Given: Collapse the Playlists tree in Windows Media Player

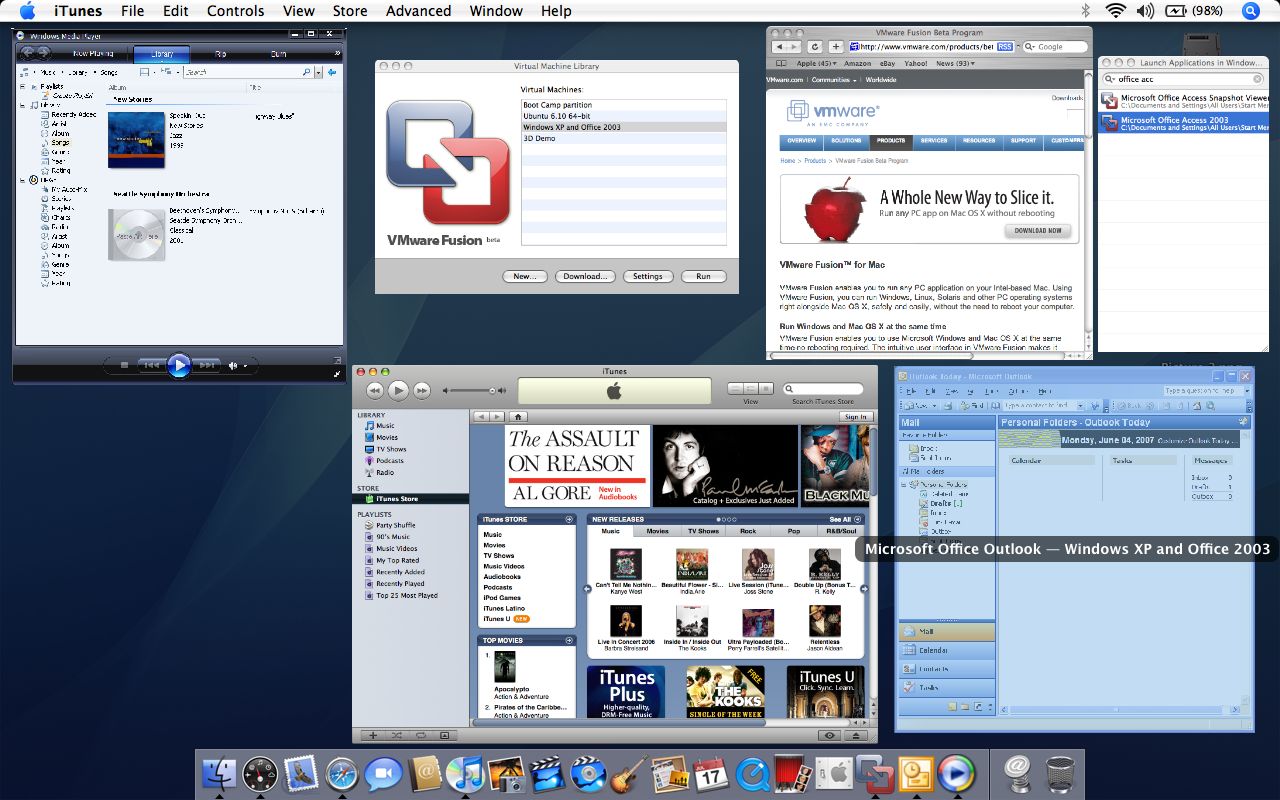Looking at the screenshot, I should coord(23,86).
